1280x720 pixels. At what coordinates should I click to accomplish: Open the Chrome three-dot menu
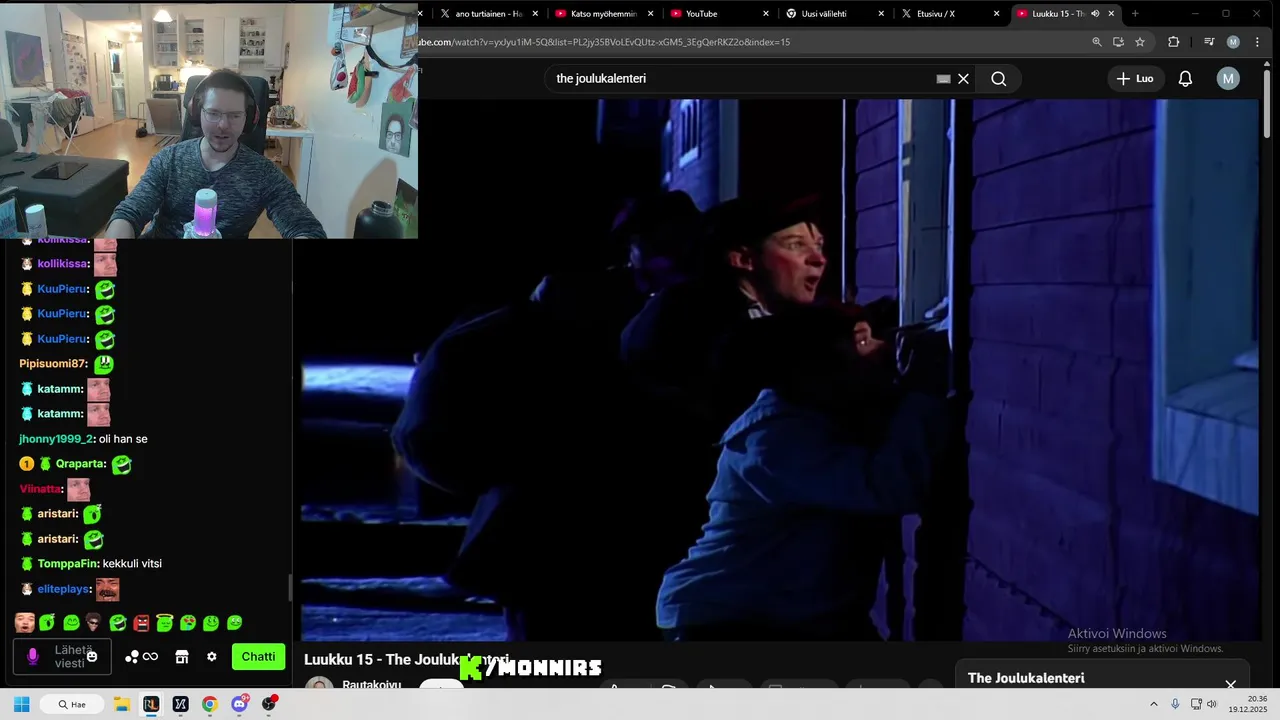pyautogui.click(x=1257, y=42)
